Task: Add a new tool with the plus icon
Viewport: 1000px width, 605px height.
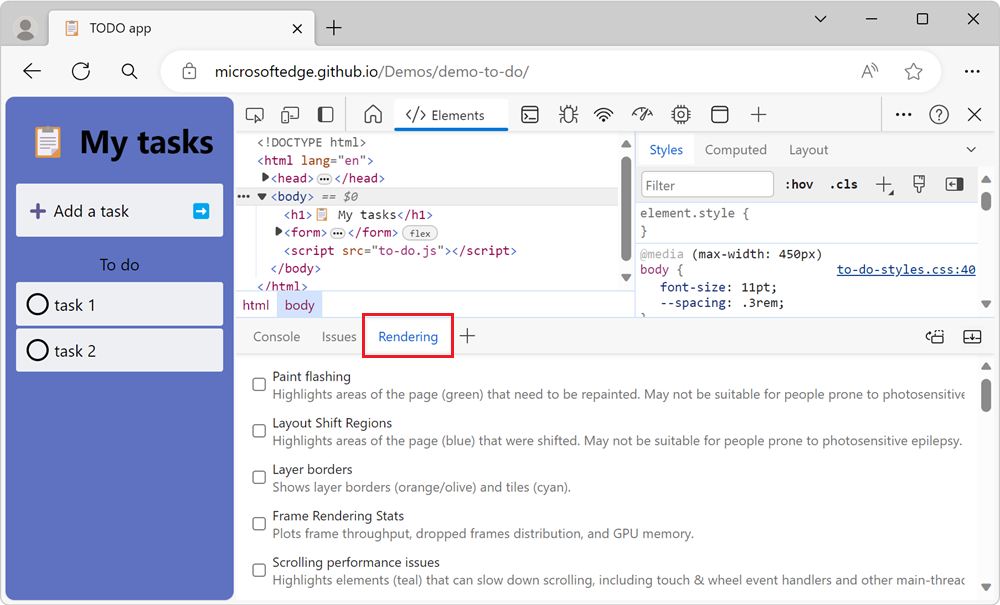Action: tap(758, 114)
